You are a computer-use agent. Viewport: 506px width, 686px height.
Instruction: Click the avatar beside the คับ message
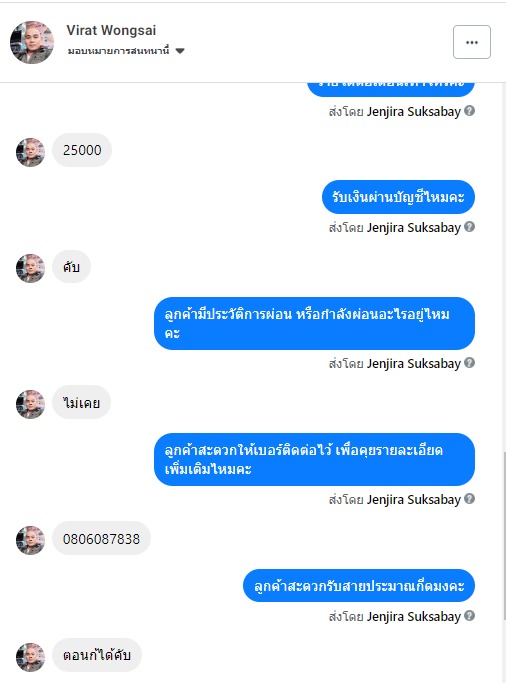tap(30, 268)
